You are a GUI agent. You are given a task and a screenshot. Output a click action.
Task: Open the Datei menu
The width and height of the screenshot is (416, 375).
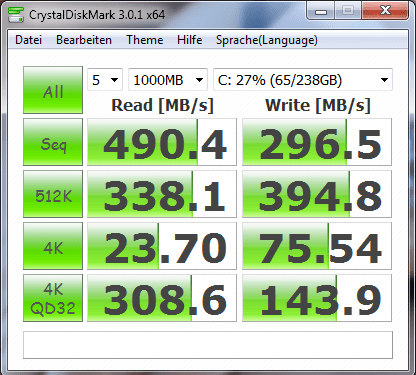[x=28, y=40]
